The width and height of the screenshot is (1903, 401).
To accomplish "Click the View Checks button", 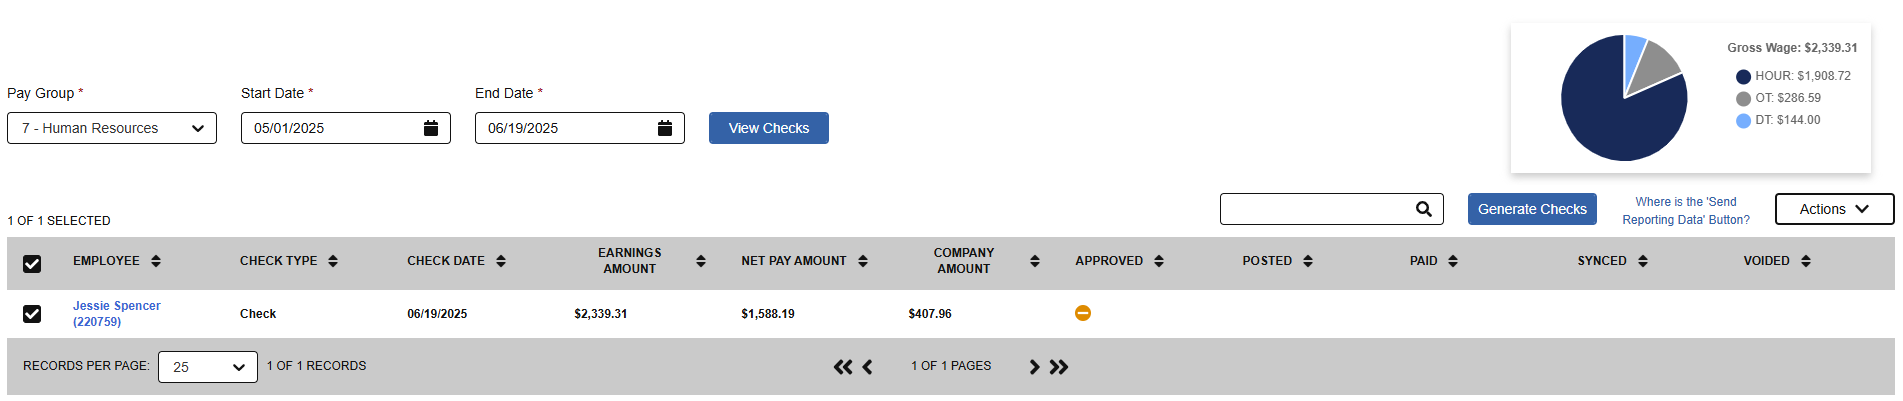I will click(x=769, y=128).
